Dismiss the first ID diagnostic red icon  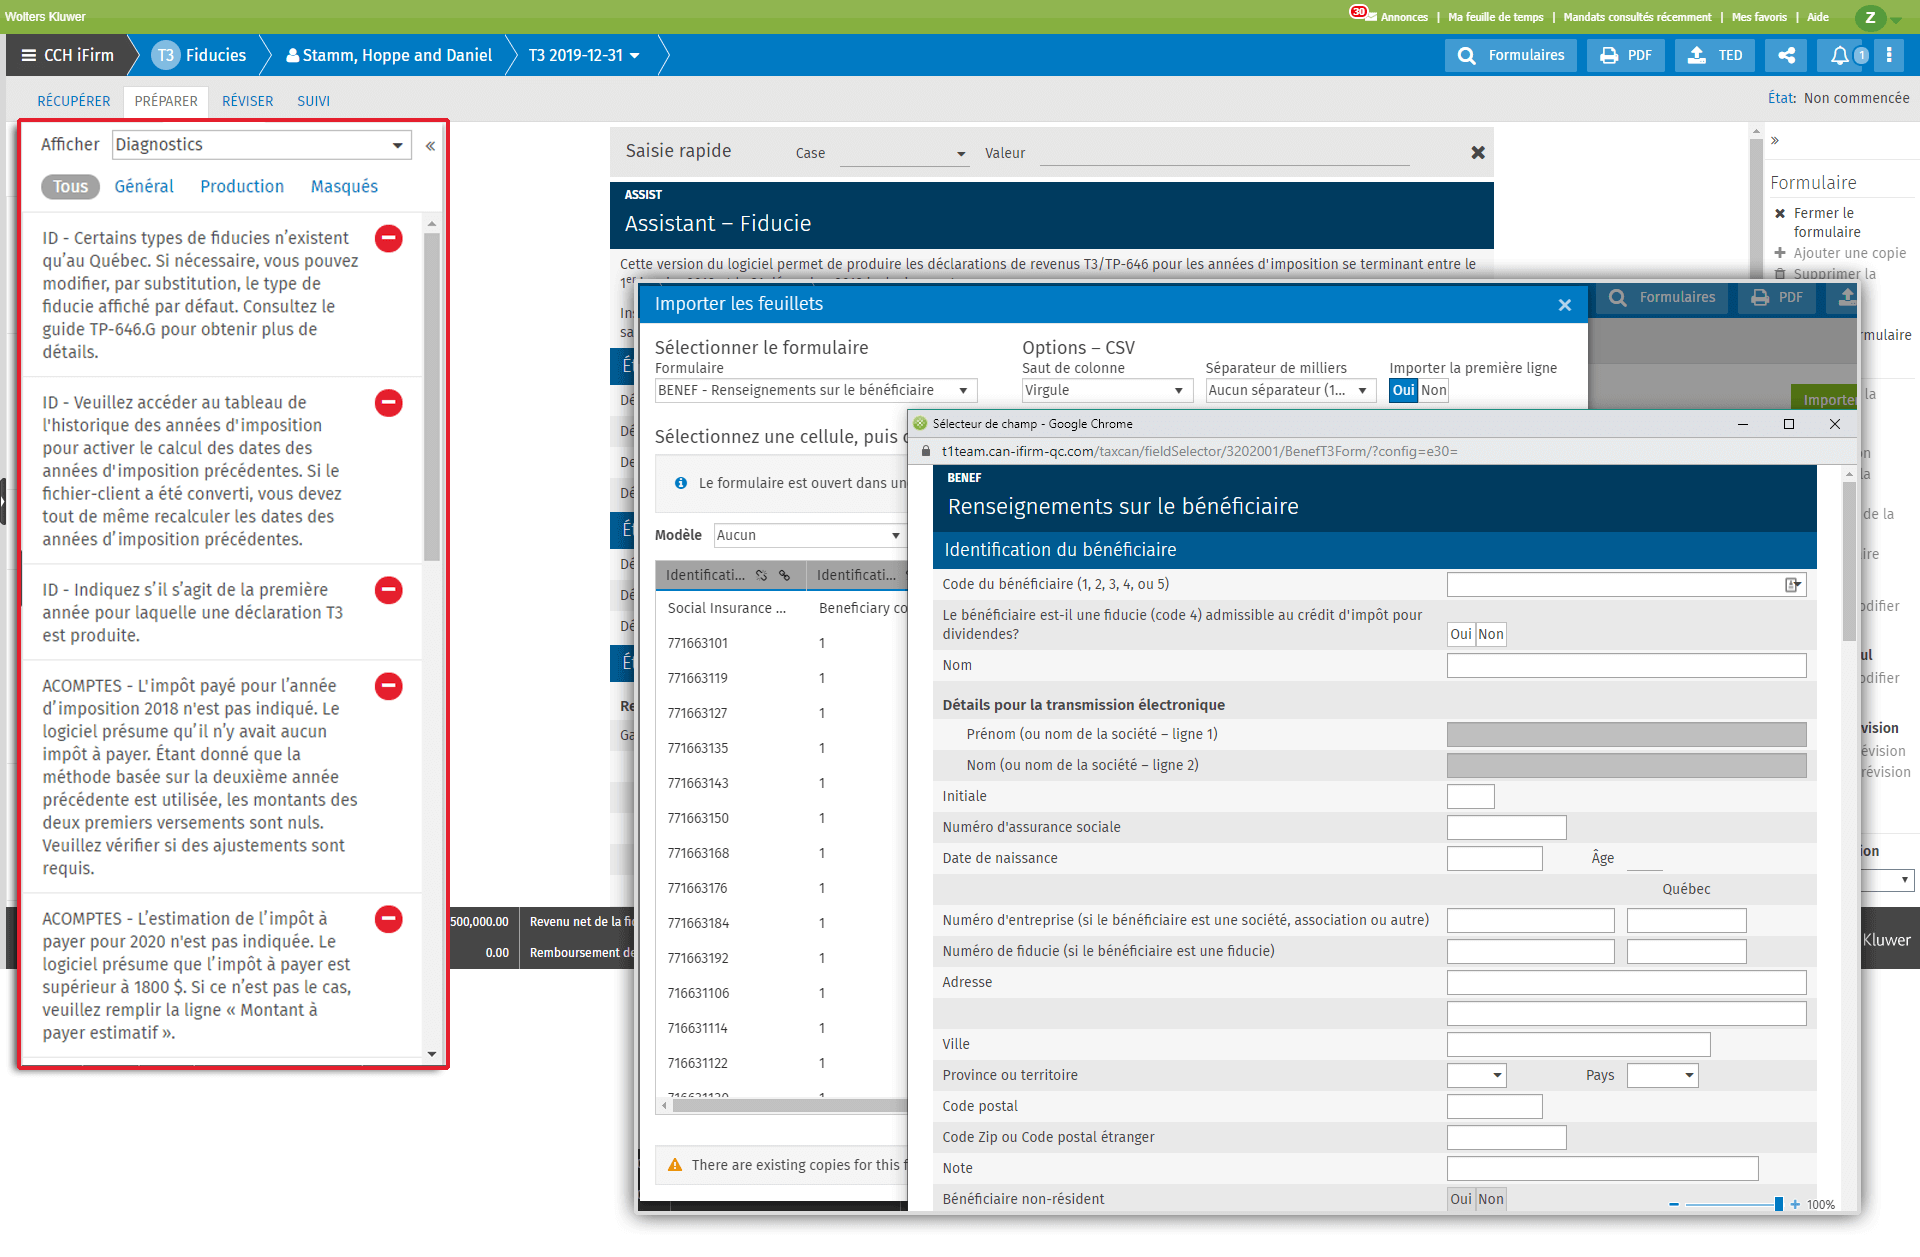point(388,238)
